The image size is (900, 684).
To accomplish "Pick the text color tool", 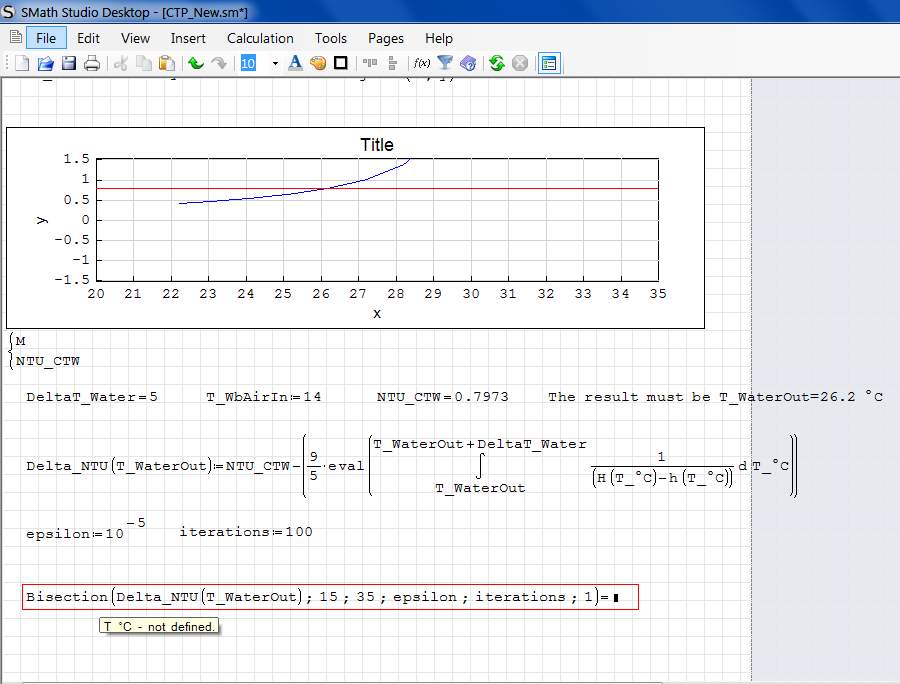I will 295,63.
